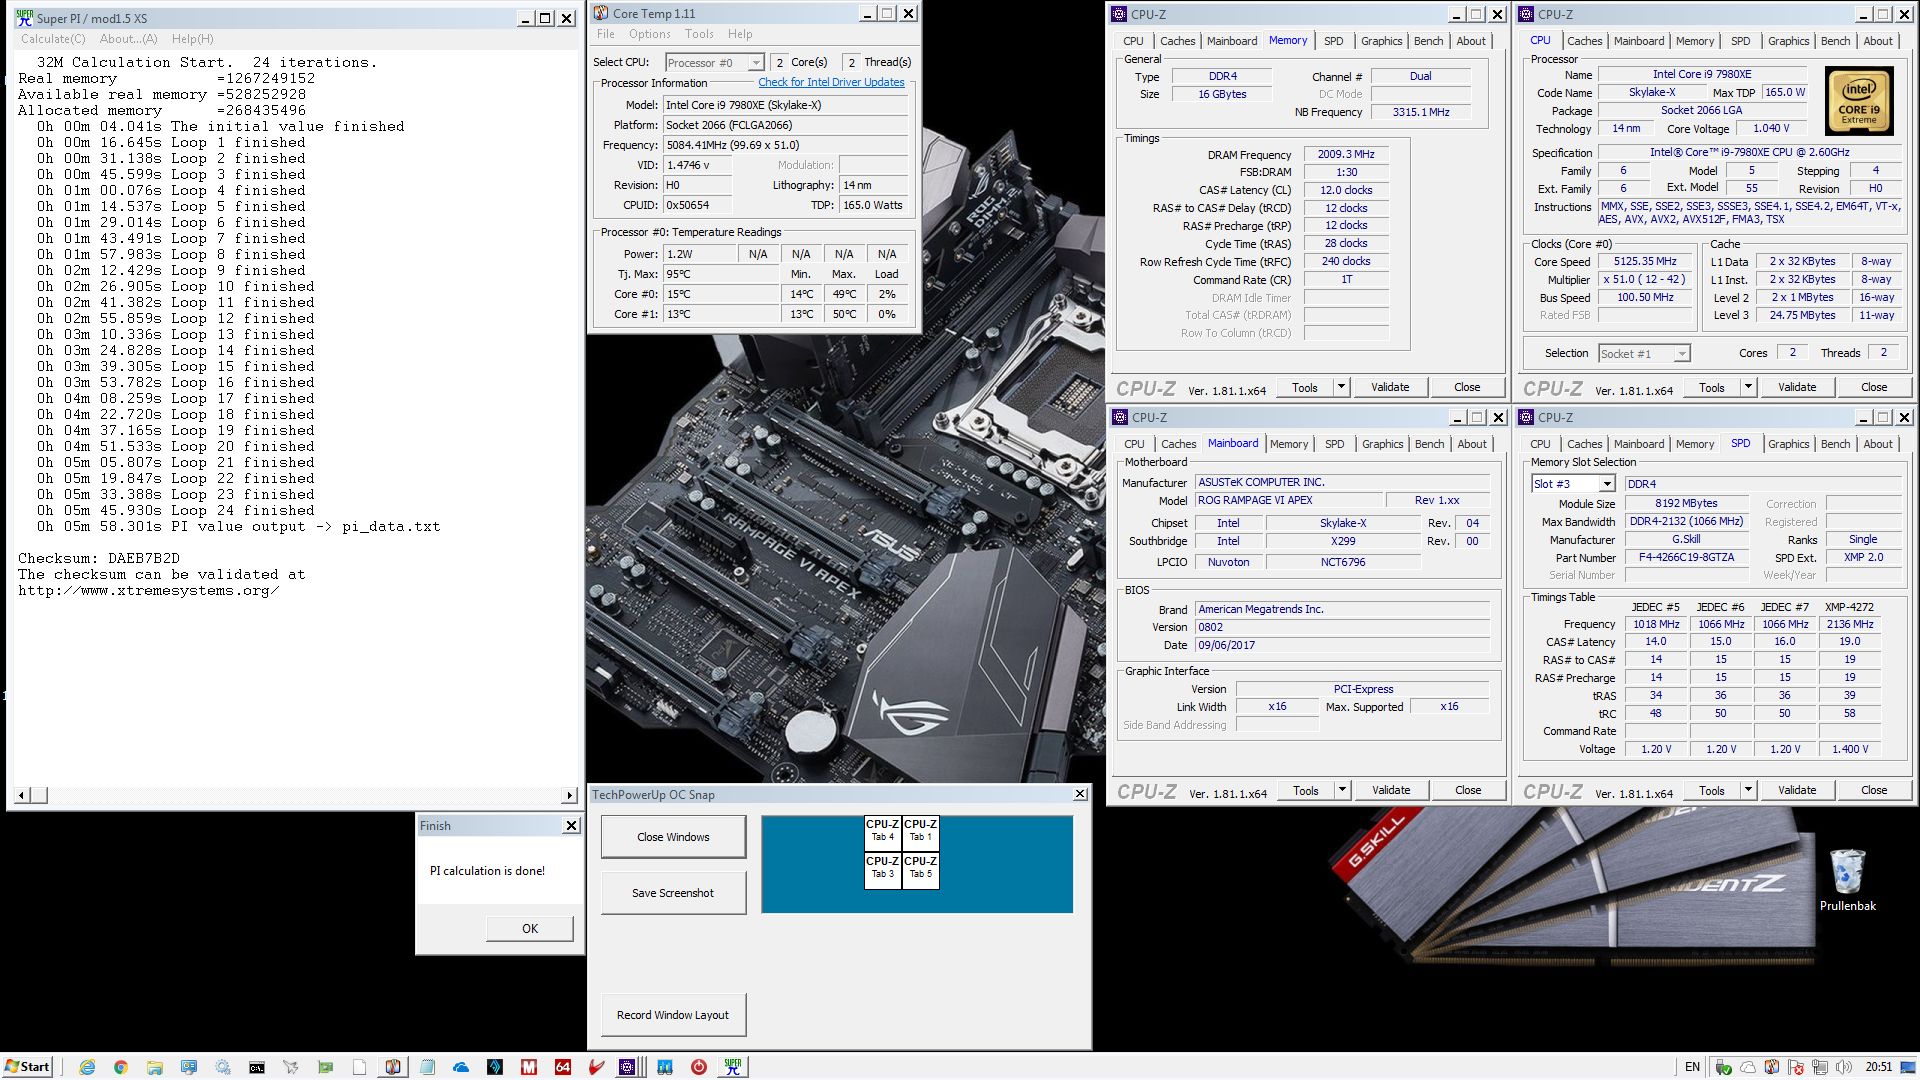Image resolution: width=1920 pixels, height=1080 pixels.
Task: Switch to Super PI via its taskbar icon
Action: pyautogui.click(x=733, y=1067)
